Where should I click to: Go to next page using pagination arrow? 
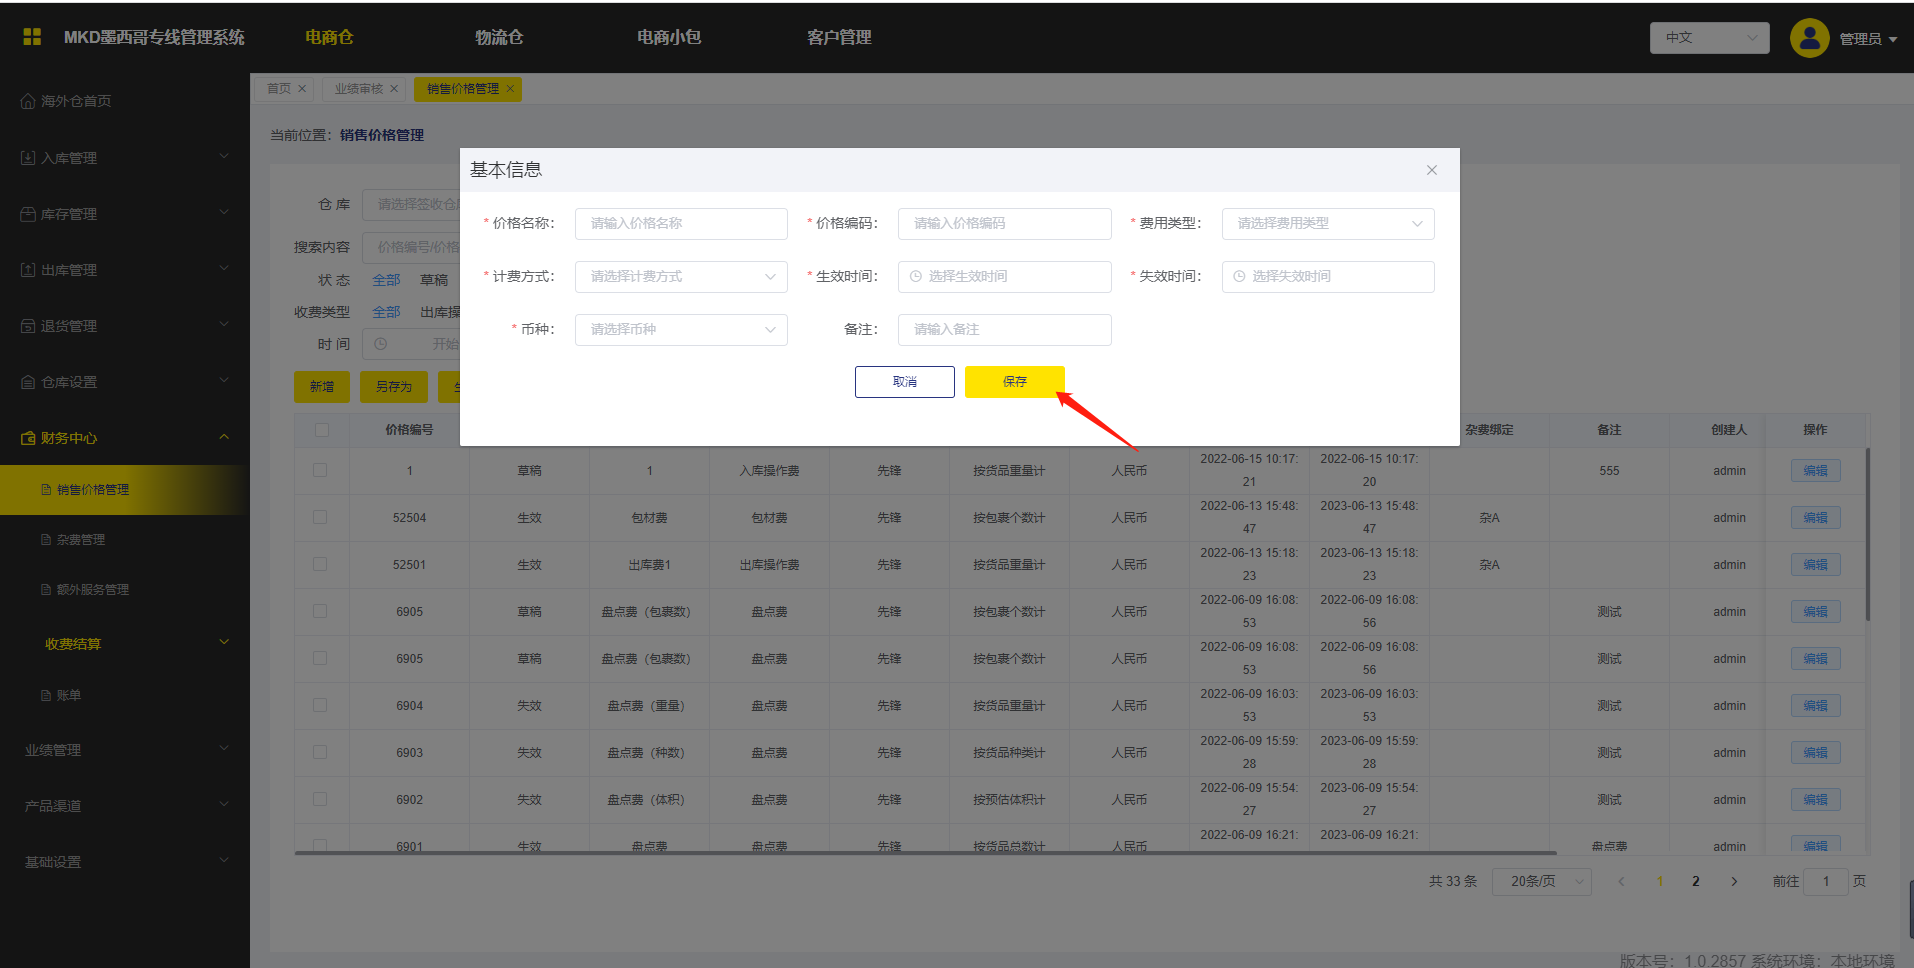coord(1734,881)
